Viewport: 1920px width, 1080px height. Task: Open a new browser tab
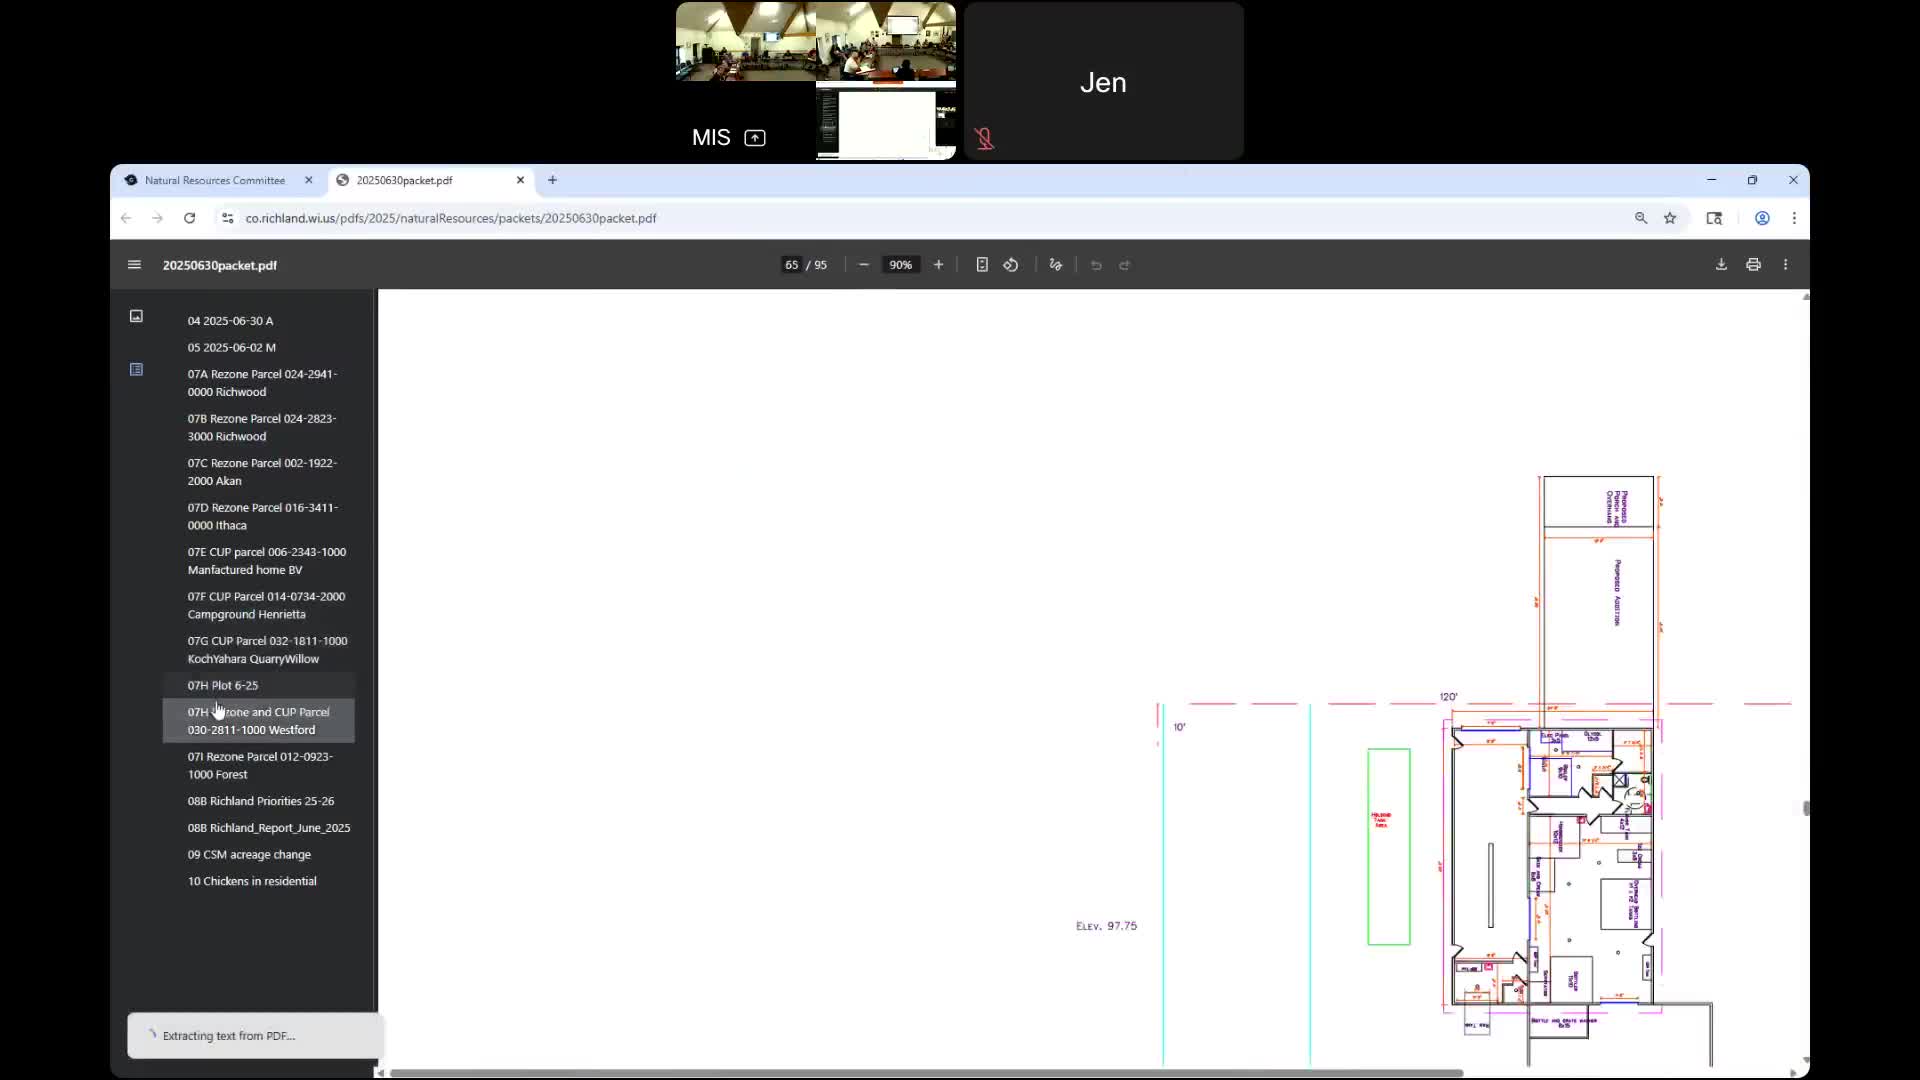(x=552, y=180)
